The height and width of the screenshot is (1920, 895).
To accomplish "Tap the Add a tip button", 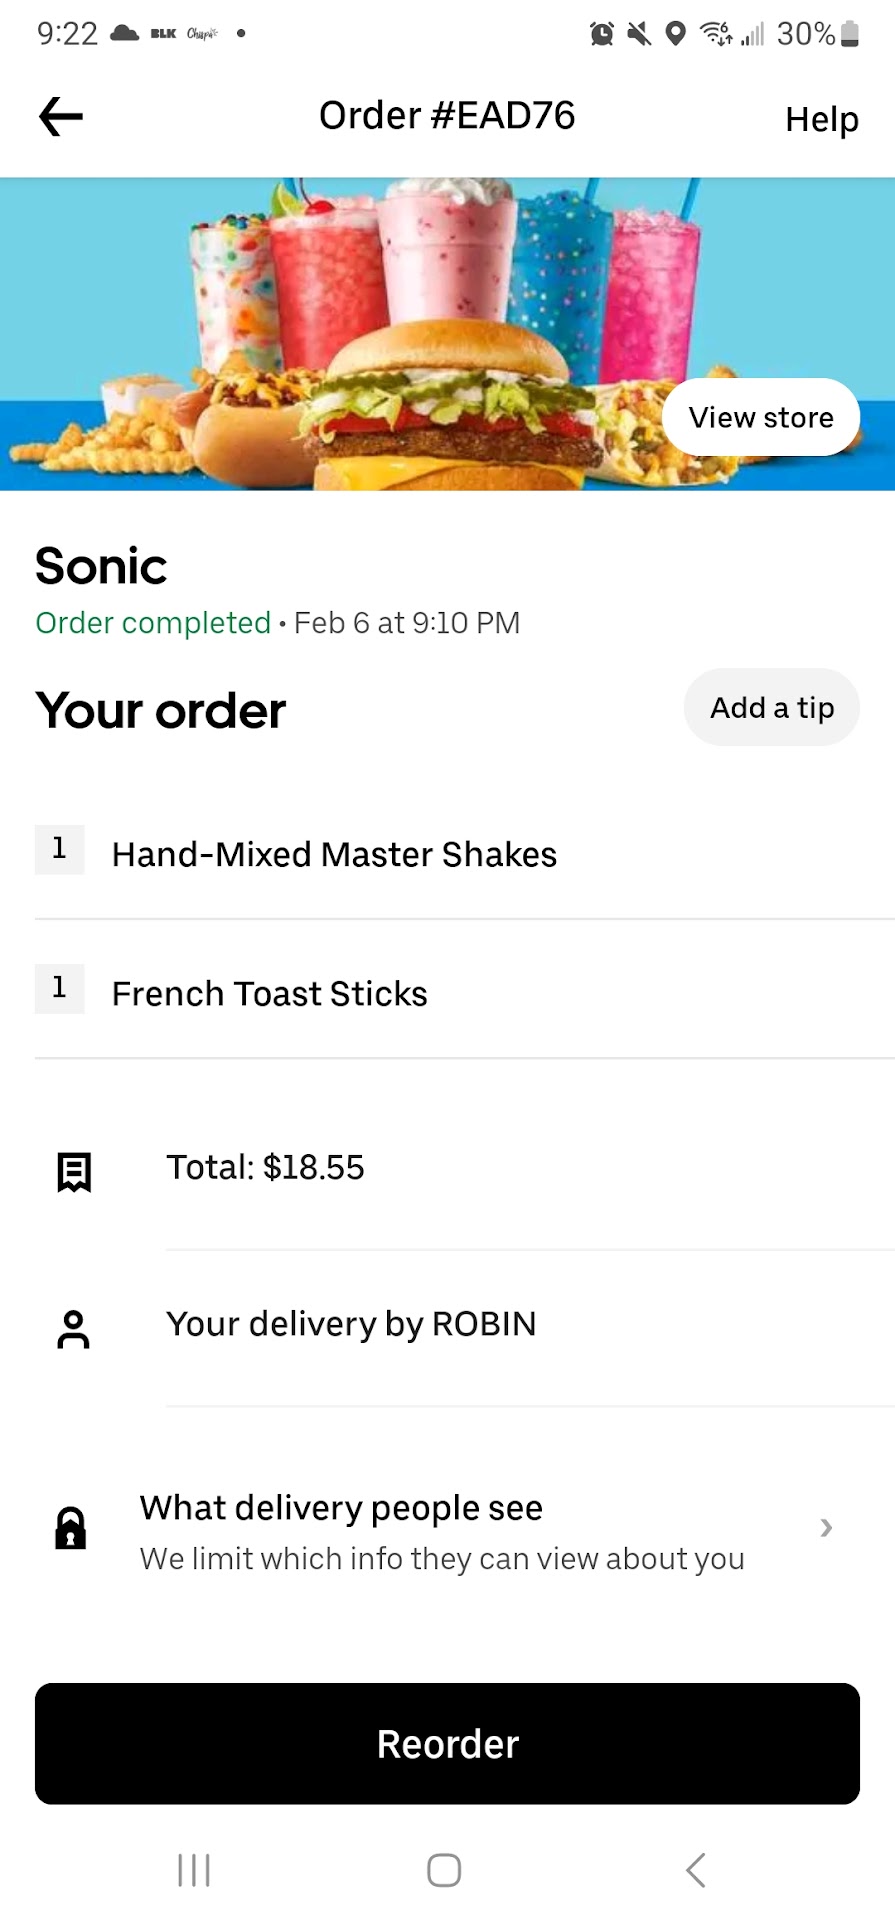I will pos(771,708).
